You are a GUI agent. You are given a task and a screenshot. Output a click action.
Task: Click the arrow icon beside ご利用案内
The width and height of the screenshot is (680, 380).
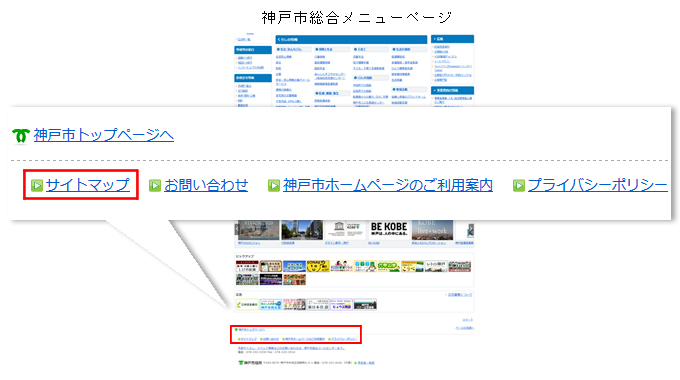pos(274,186)
